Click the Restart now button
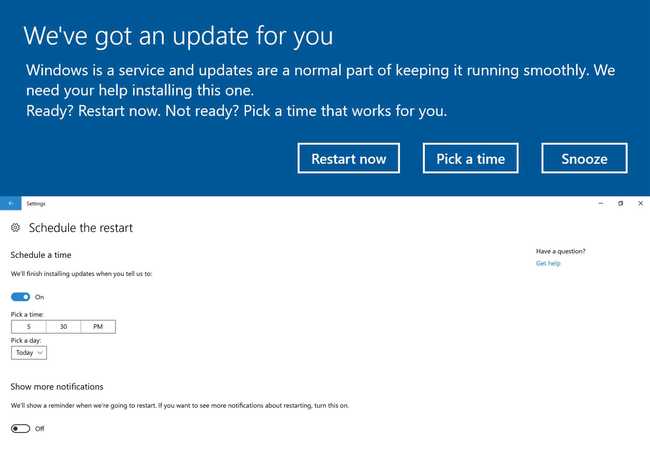 coord(349,158)
